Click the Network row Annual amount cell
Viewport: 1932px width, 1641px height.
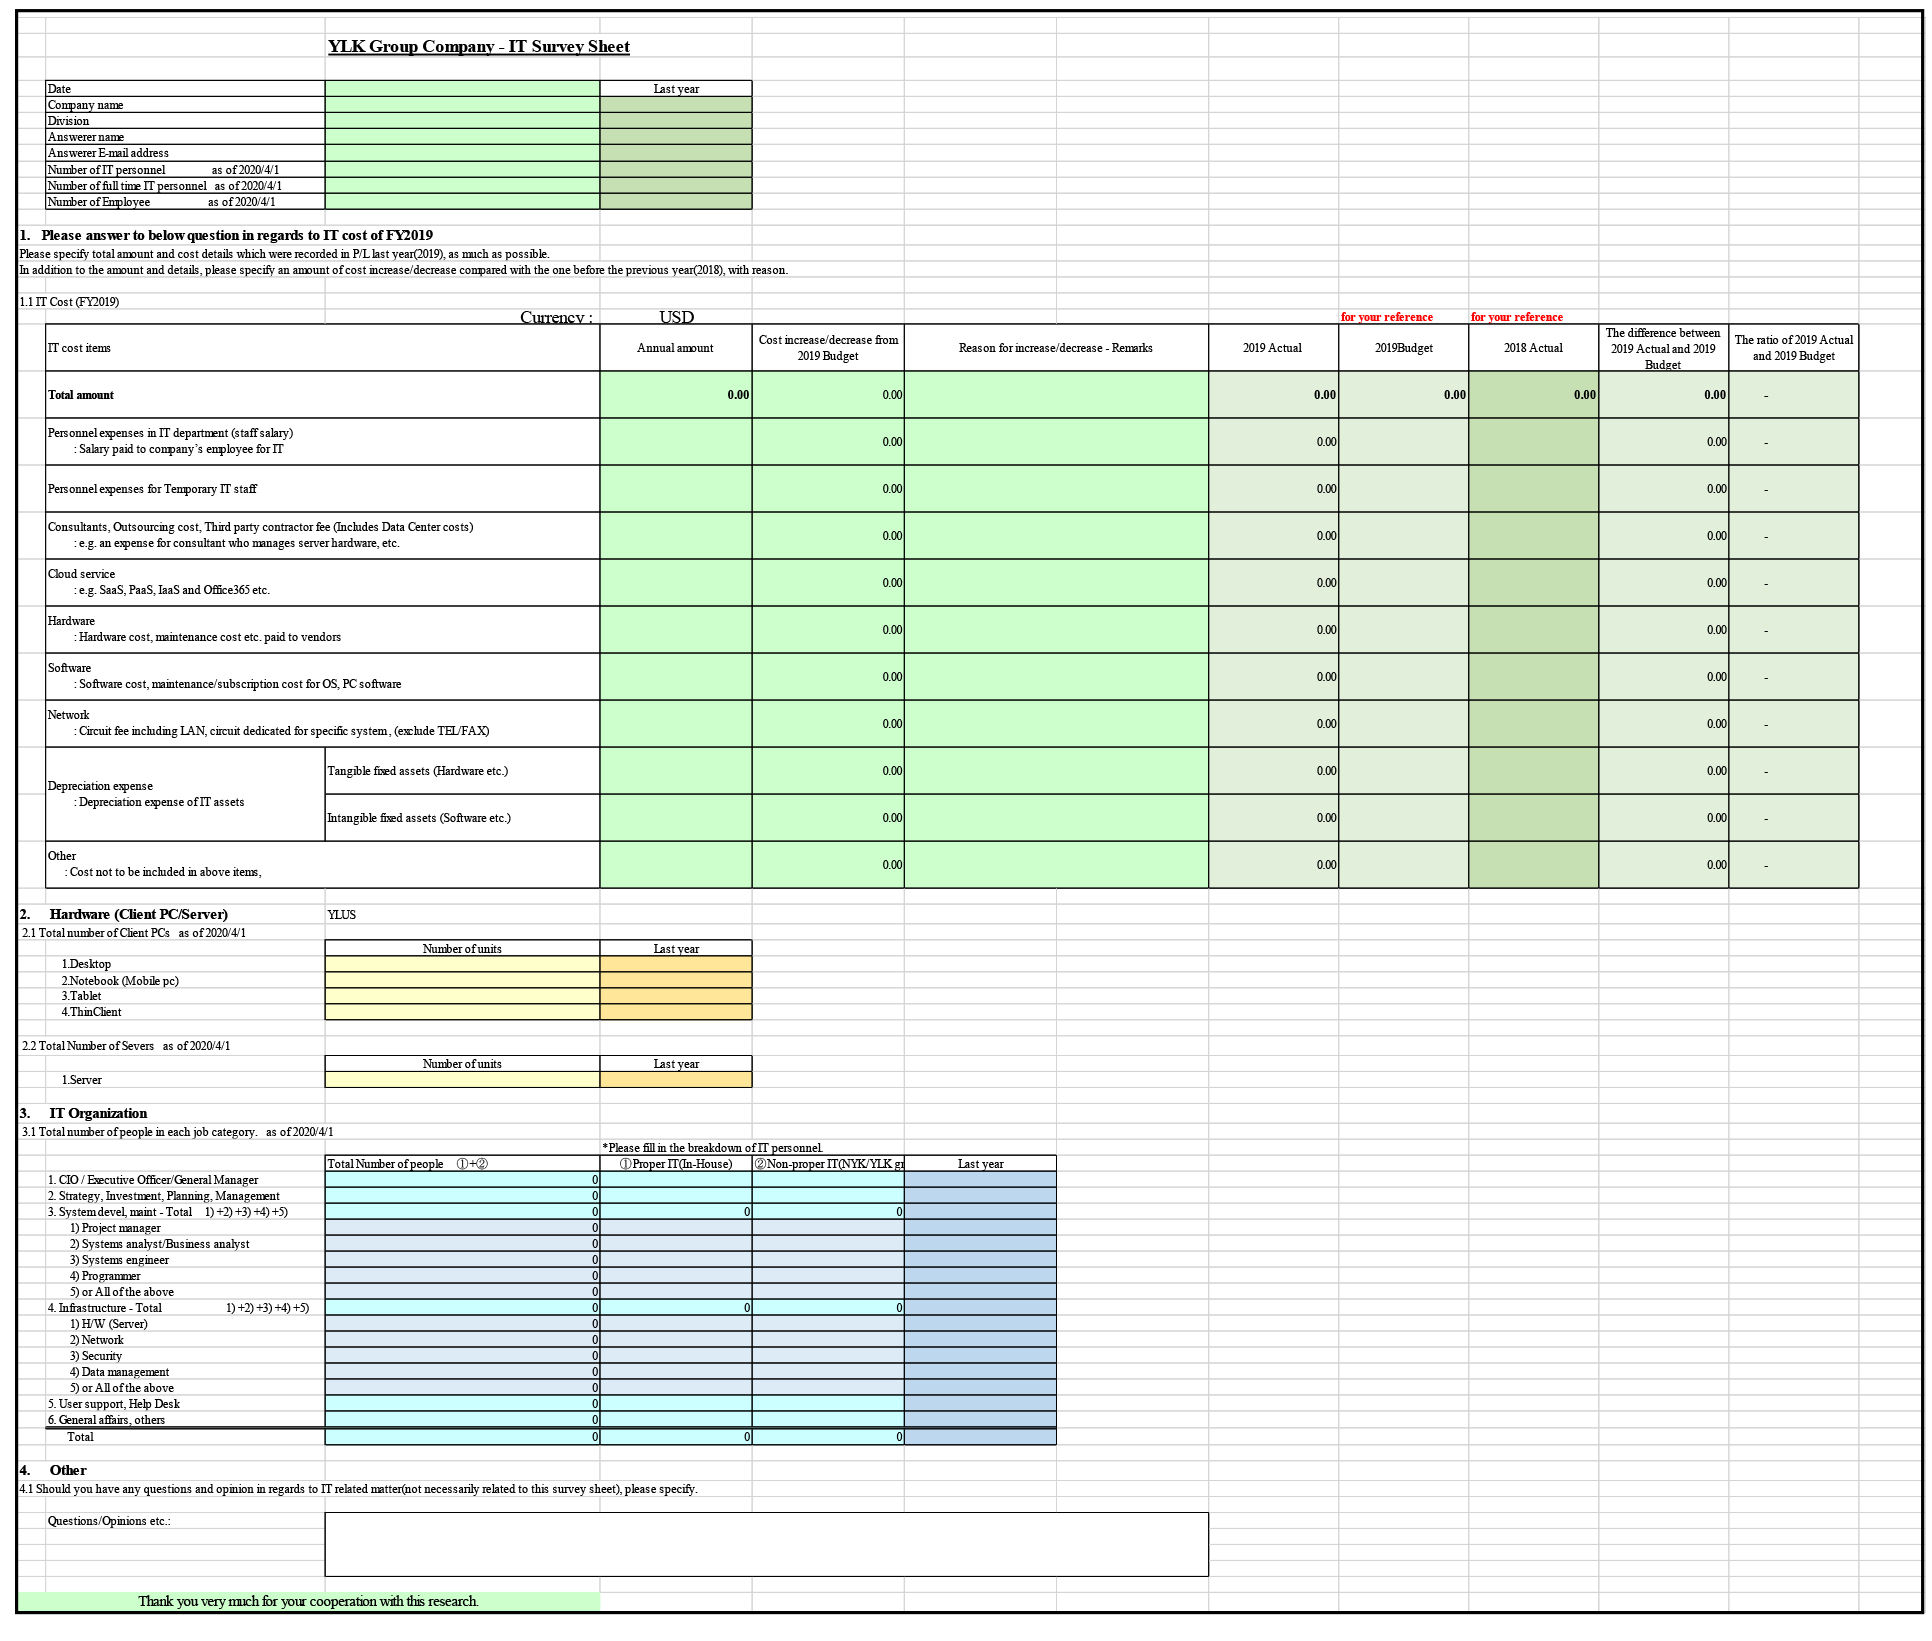676,724
